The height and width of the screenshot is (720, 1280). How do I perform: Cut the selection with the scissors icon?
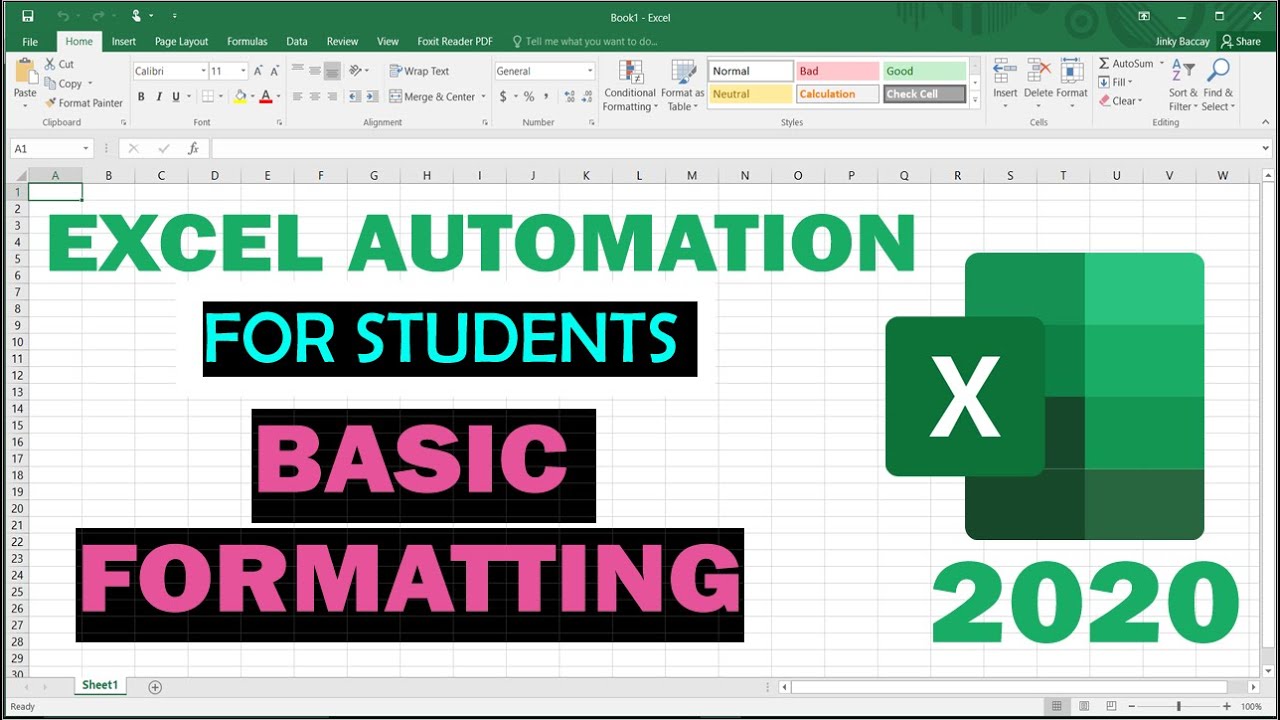51,64
